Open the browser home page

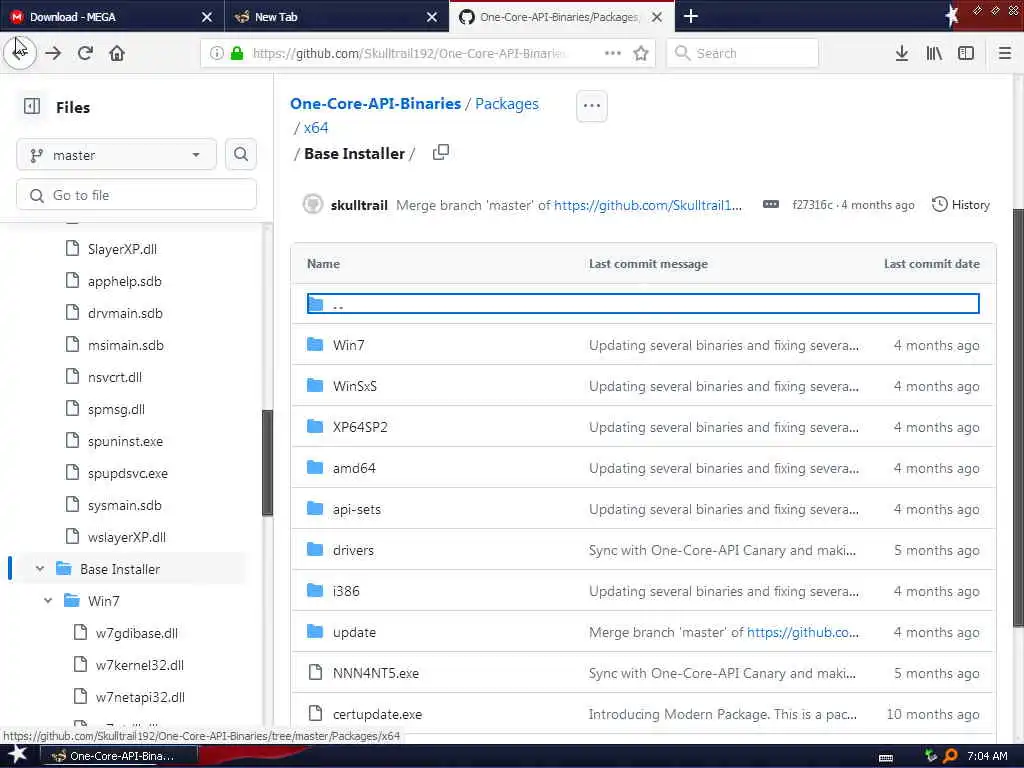[117, 53]
